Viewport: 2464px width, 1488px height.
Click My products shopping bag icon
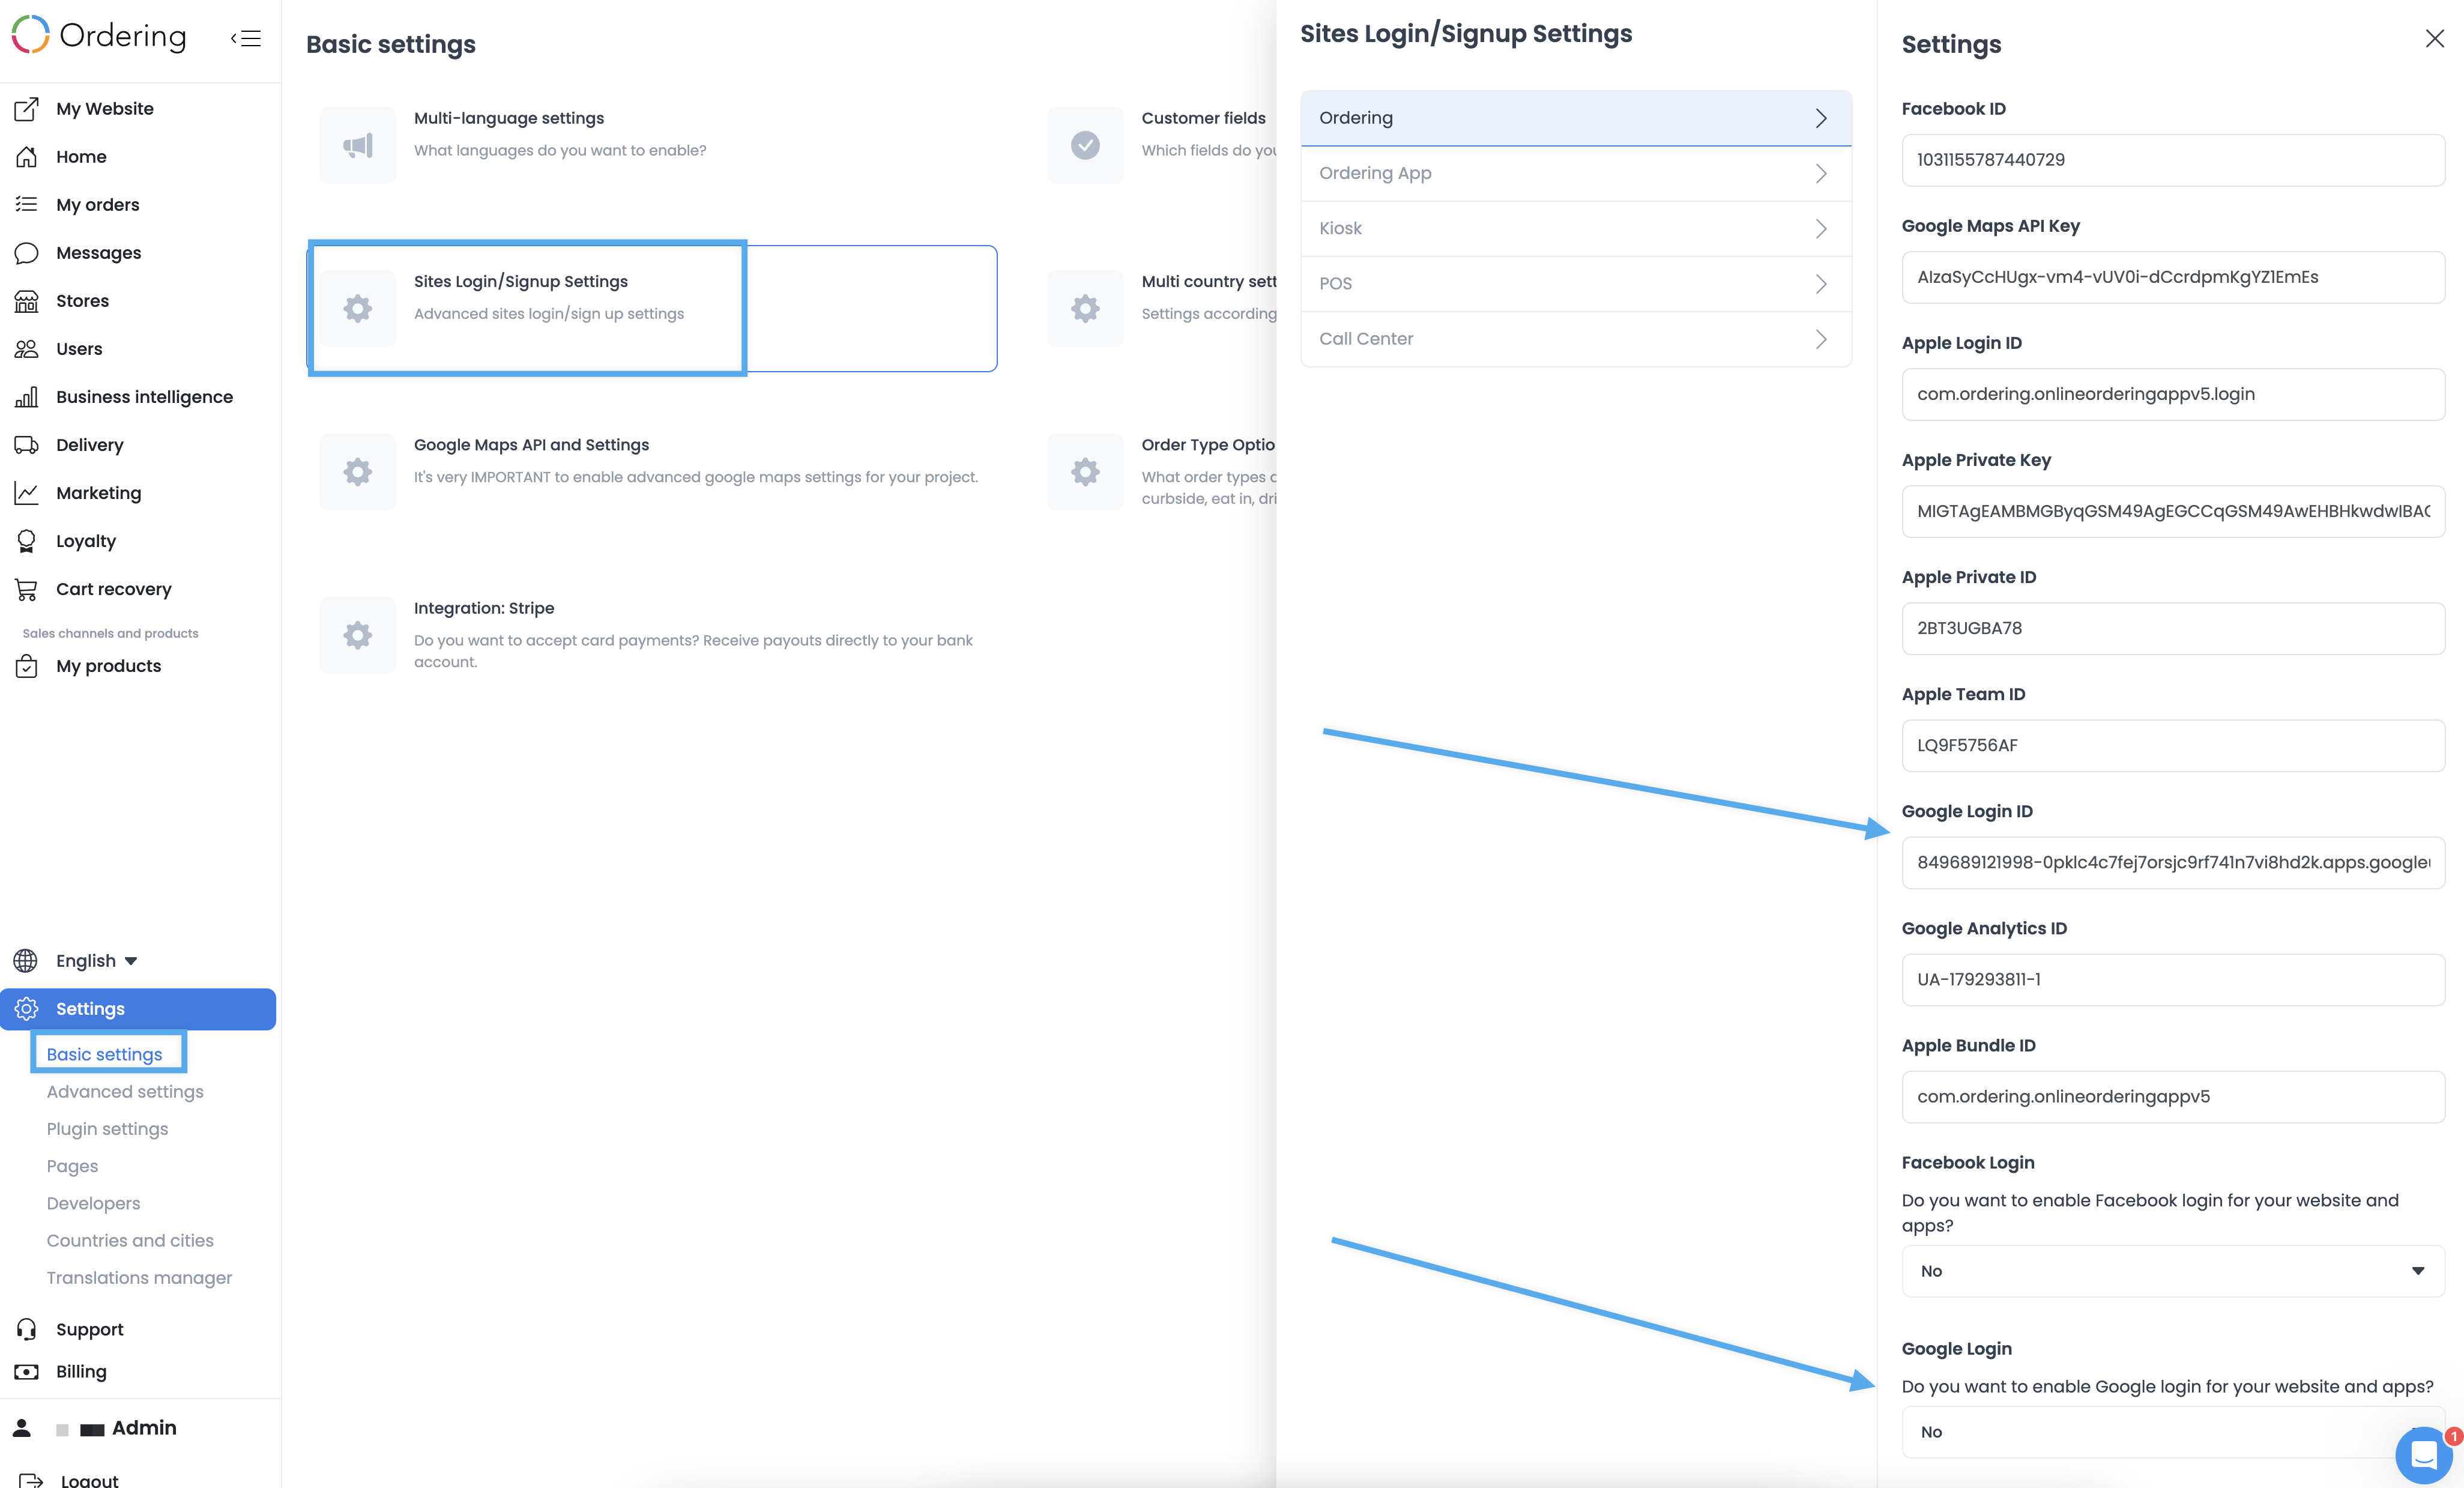[27, 666]
